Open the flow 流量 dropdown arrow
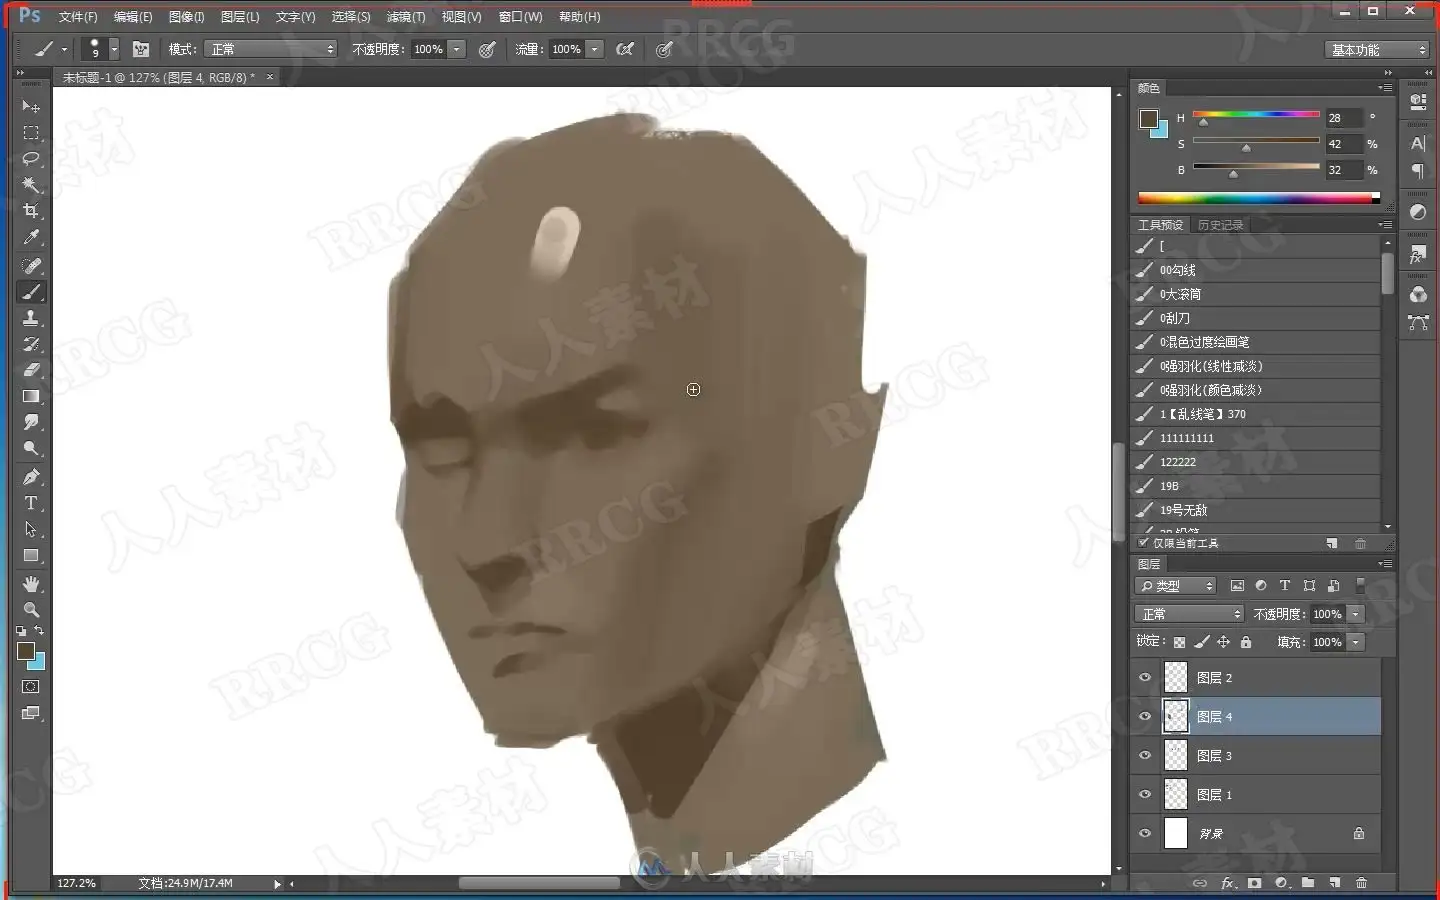Screen dimensions: 1440x900 pyautogui.click(x=595, y=49)
